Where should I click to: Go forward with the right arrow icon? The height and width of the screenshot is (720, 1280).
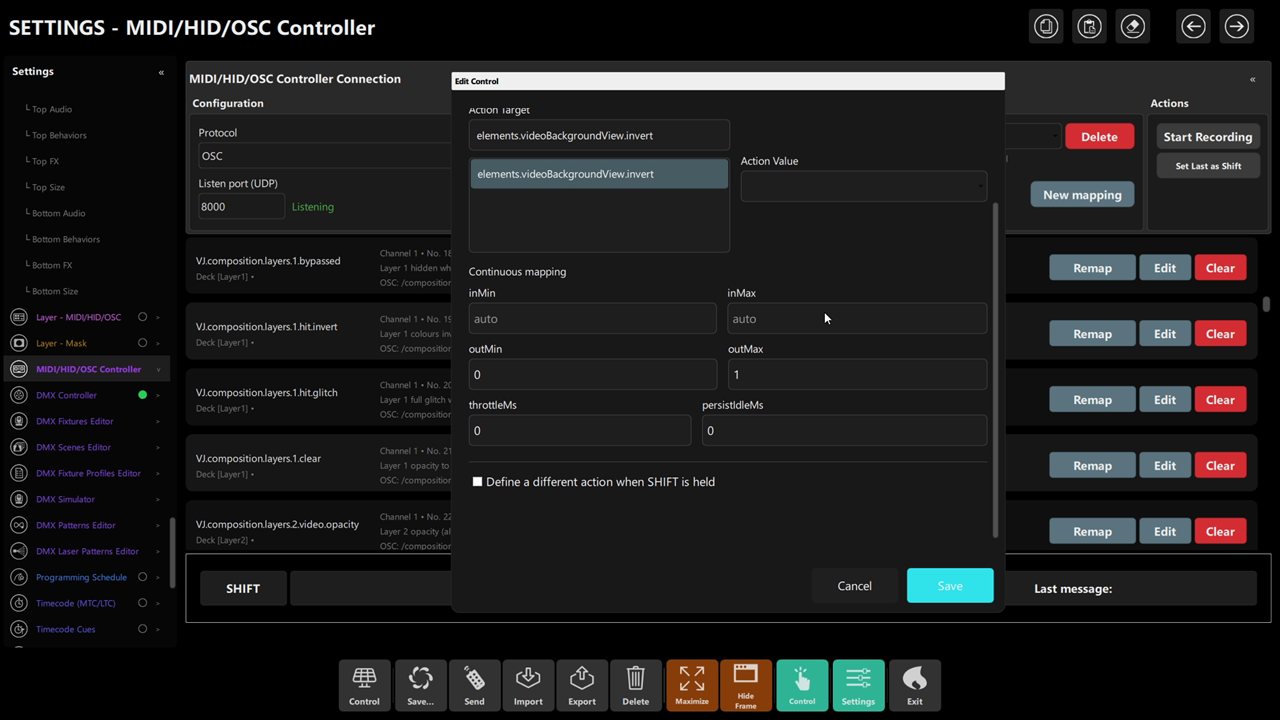pyautogui.click(x=1236, y=27)
